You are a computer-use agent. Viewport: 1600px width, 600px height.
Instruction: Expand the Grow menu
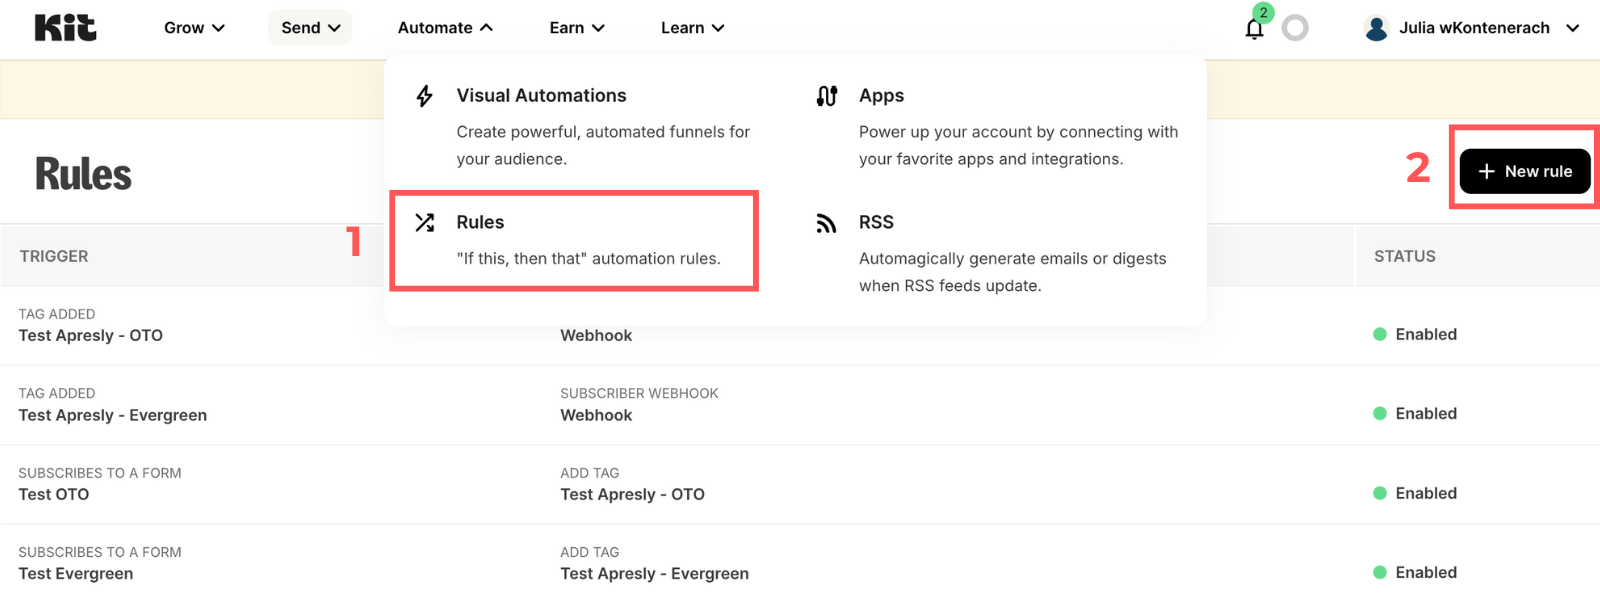pyautogui.click(x=194, y=28)
